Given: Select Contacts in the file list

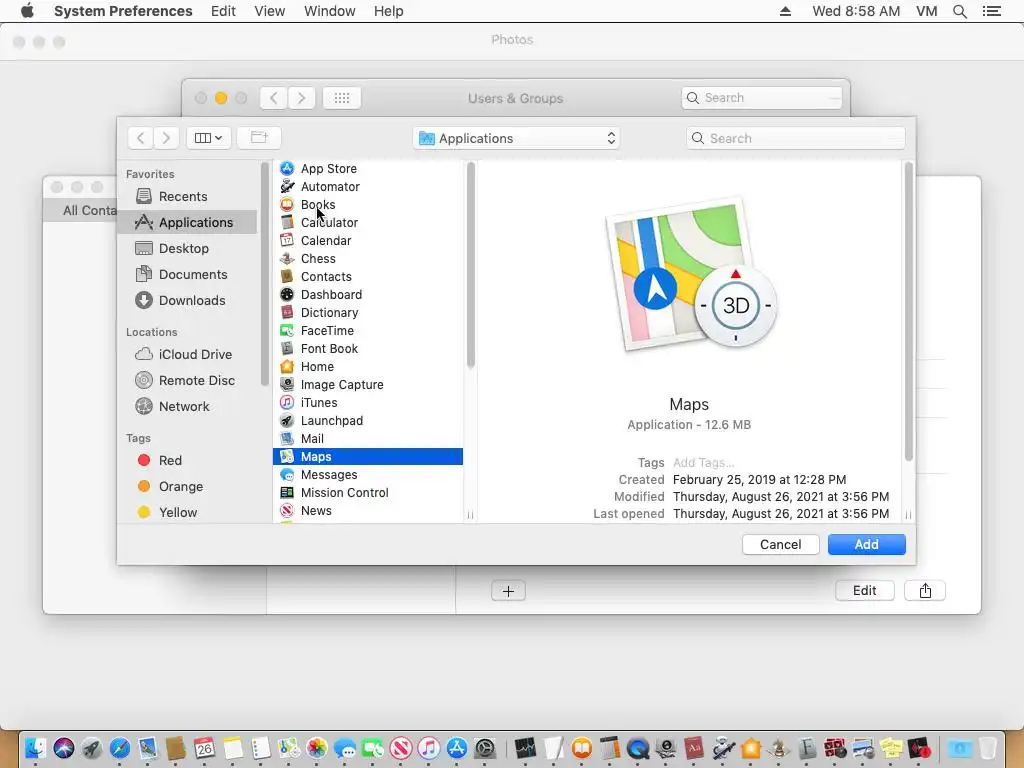Looking at the screenshot, I should point(368,277).
